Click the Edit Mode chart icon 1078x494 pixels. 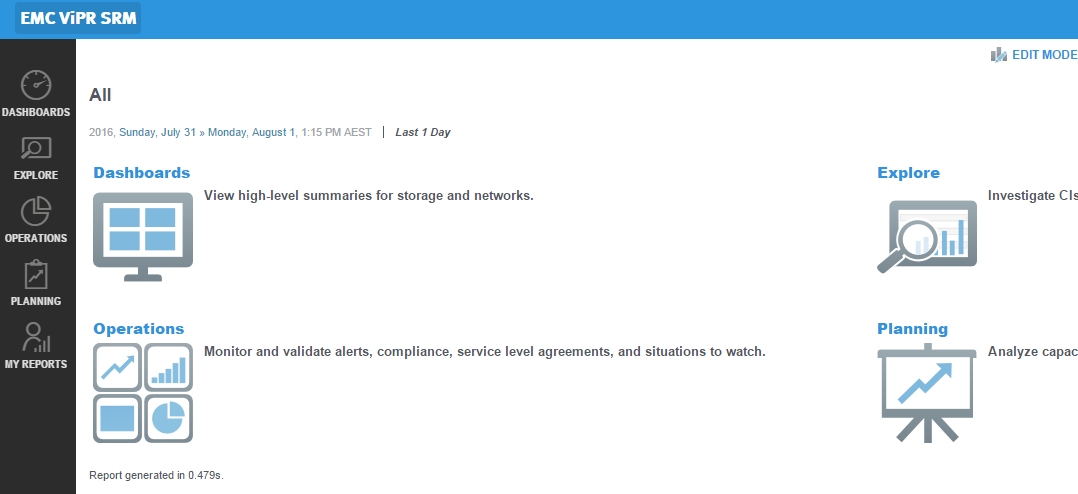pyautogui.click(x=999, y=55)
